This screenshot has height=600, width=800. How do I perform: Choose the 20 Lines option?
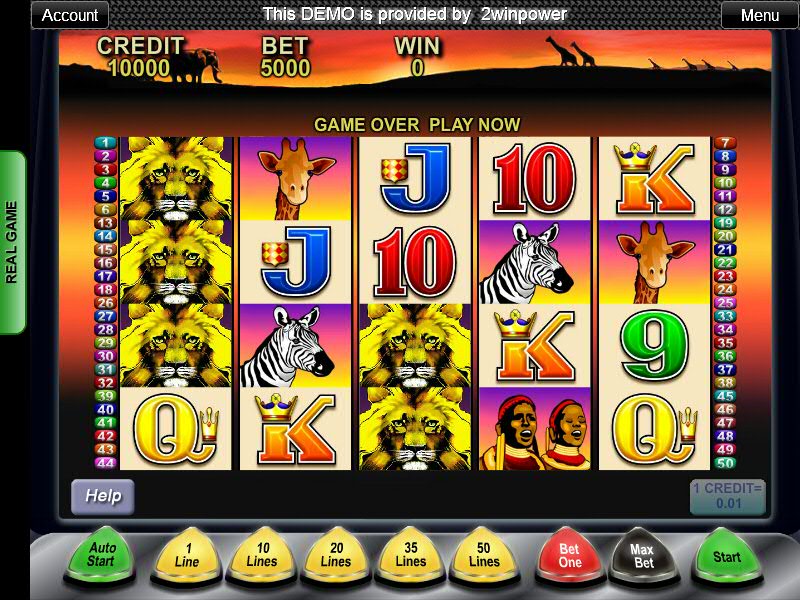coord(336,557)
